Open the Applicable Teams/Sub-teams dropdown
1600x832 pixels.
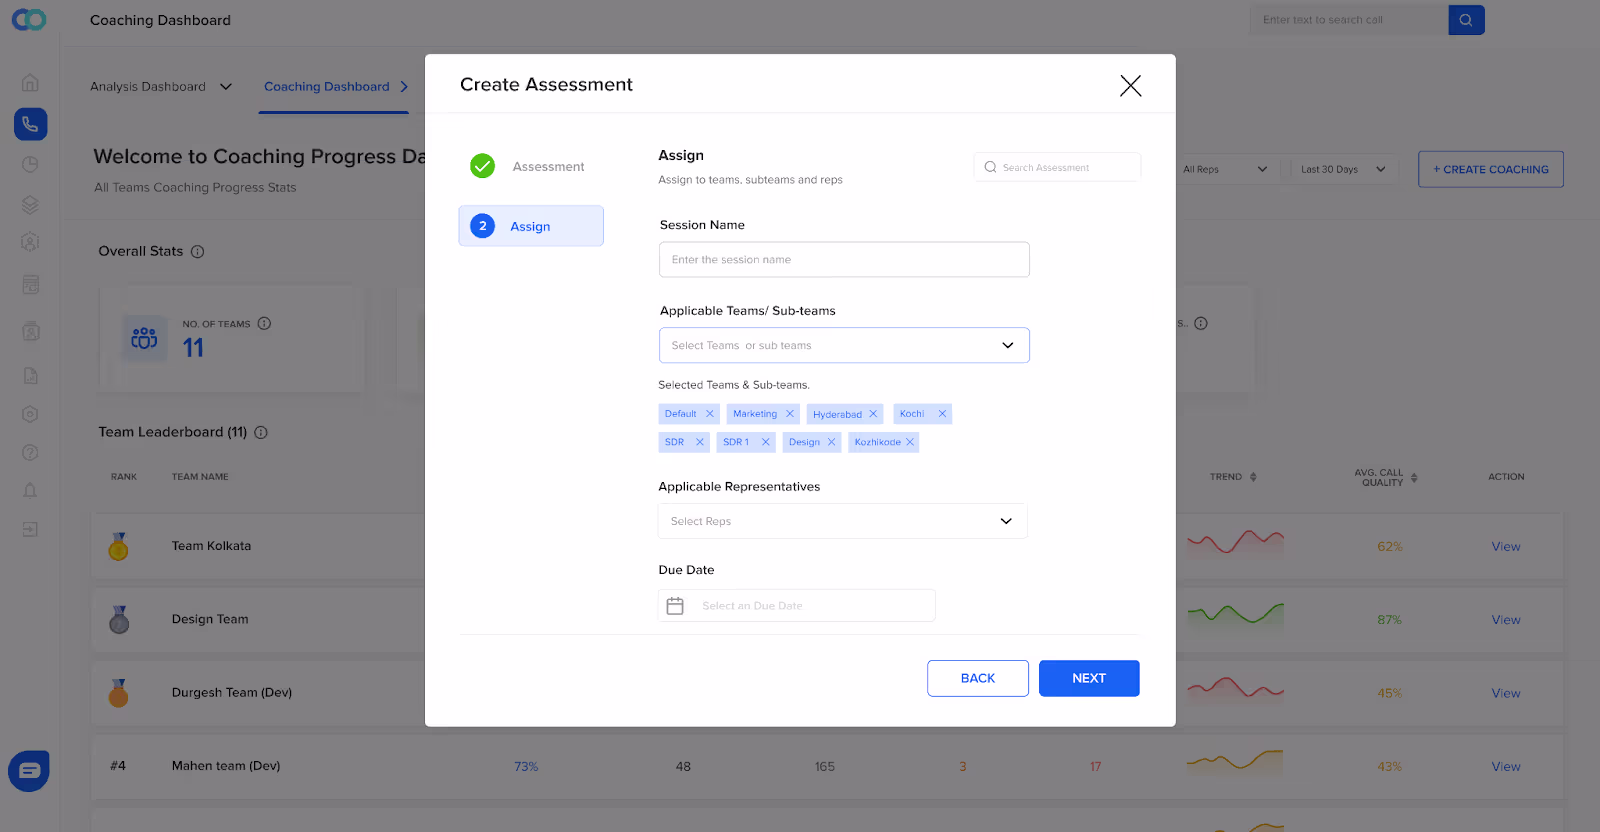(844, 345)
